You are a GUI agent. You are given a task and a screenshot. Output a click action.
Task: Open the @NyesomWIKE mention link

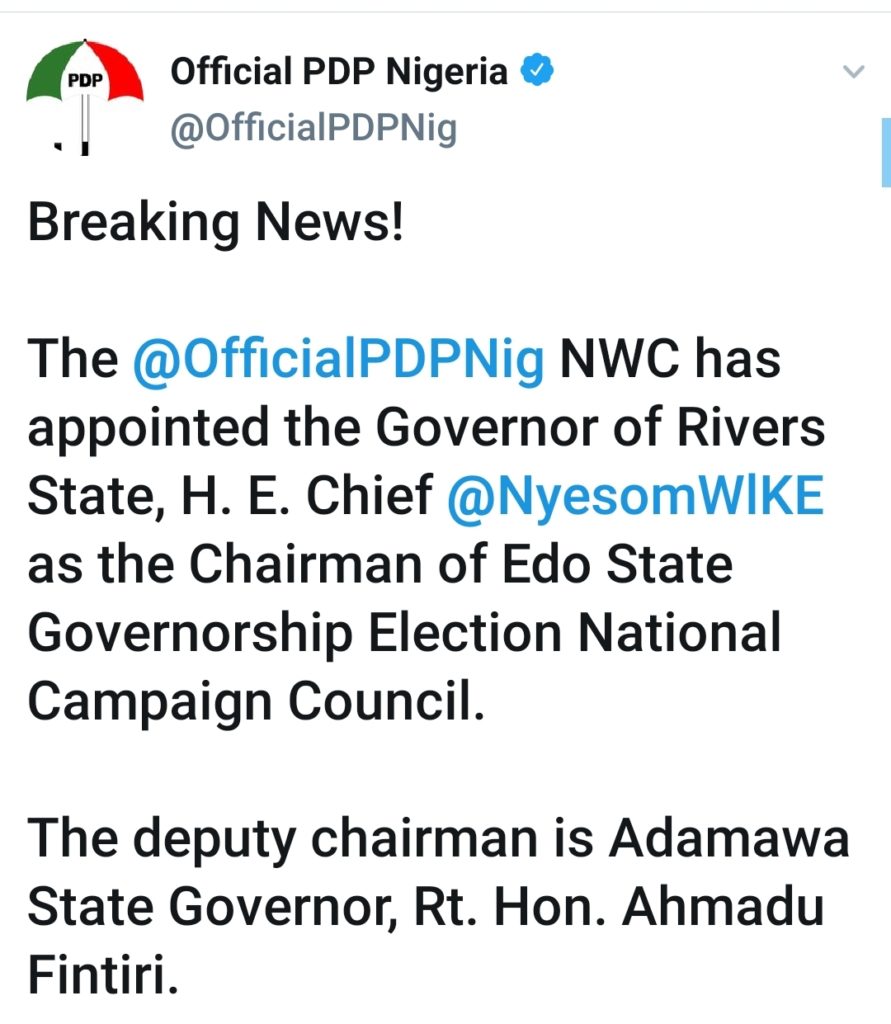636,496
